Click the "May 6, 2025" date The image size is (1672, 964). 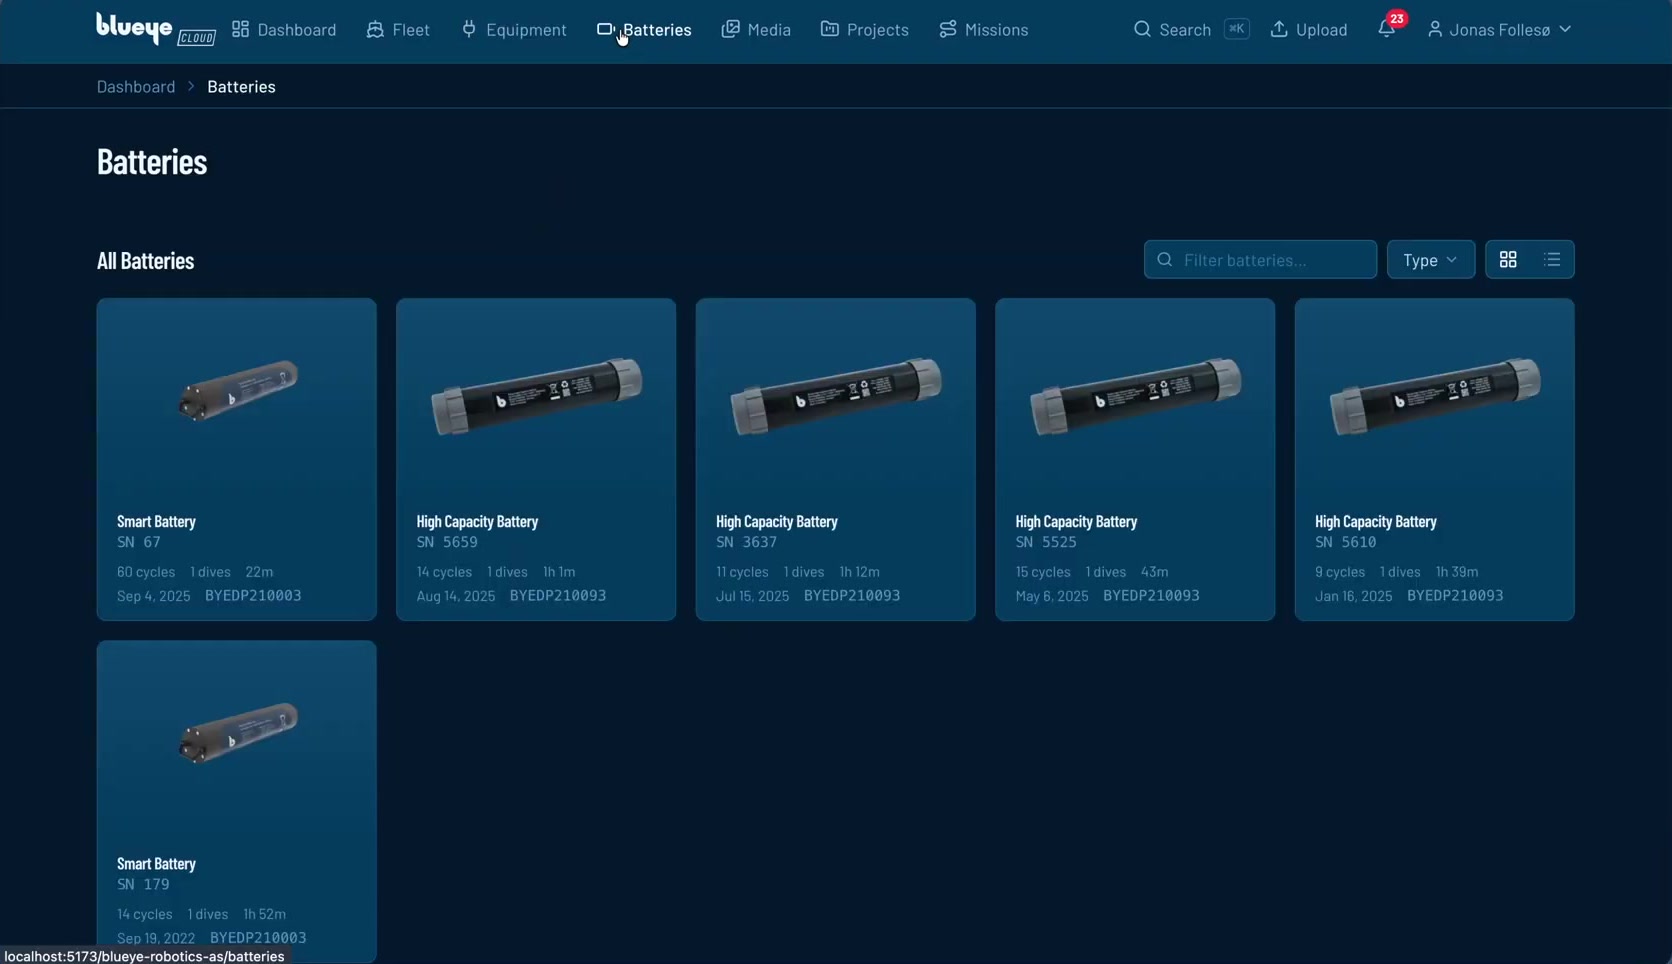[x=1052, y=596]
